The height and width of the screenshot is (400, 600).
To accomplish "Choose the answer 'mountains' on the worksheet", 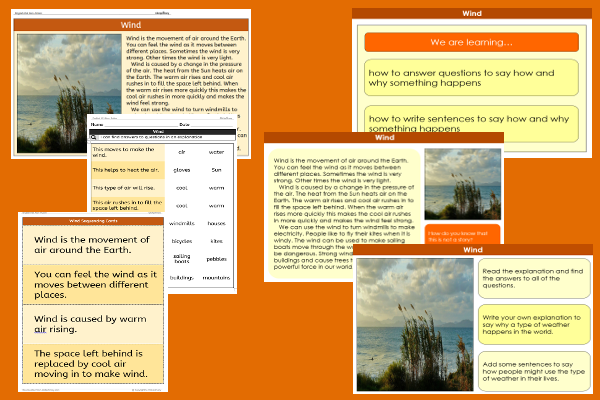I will coord(216,278).
